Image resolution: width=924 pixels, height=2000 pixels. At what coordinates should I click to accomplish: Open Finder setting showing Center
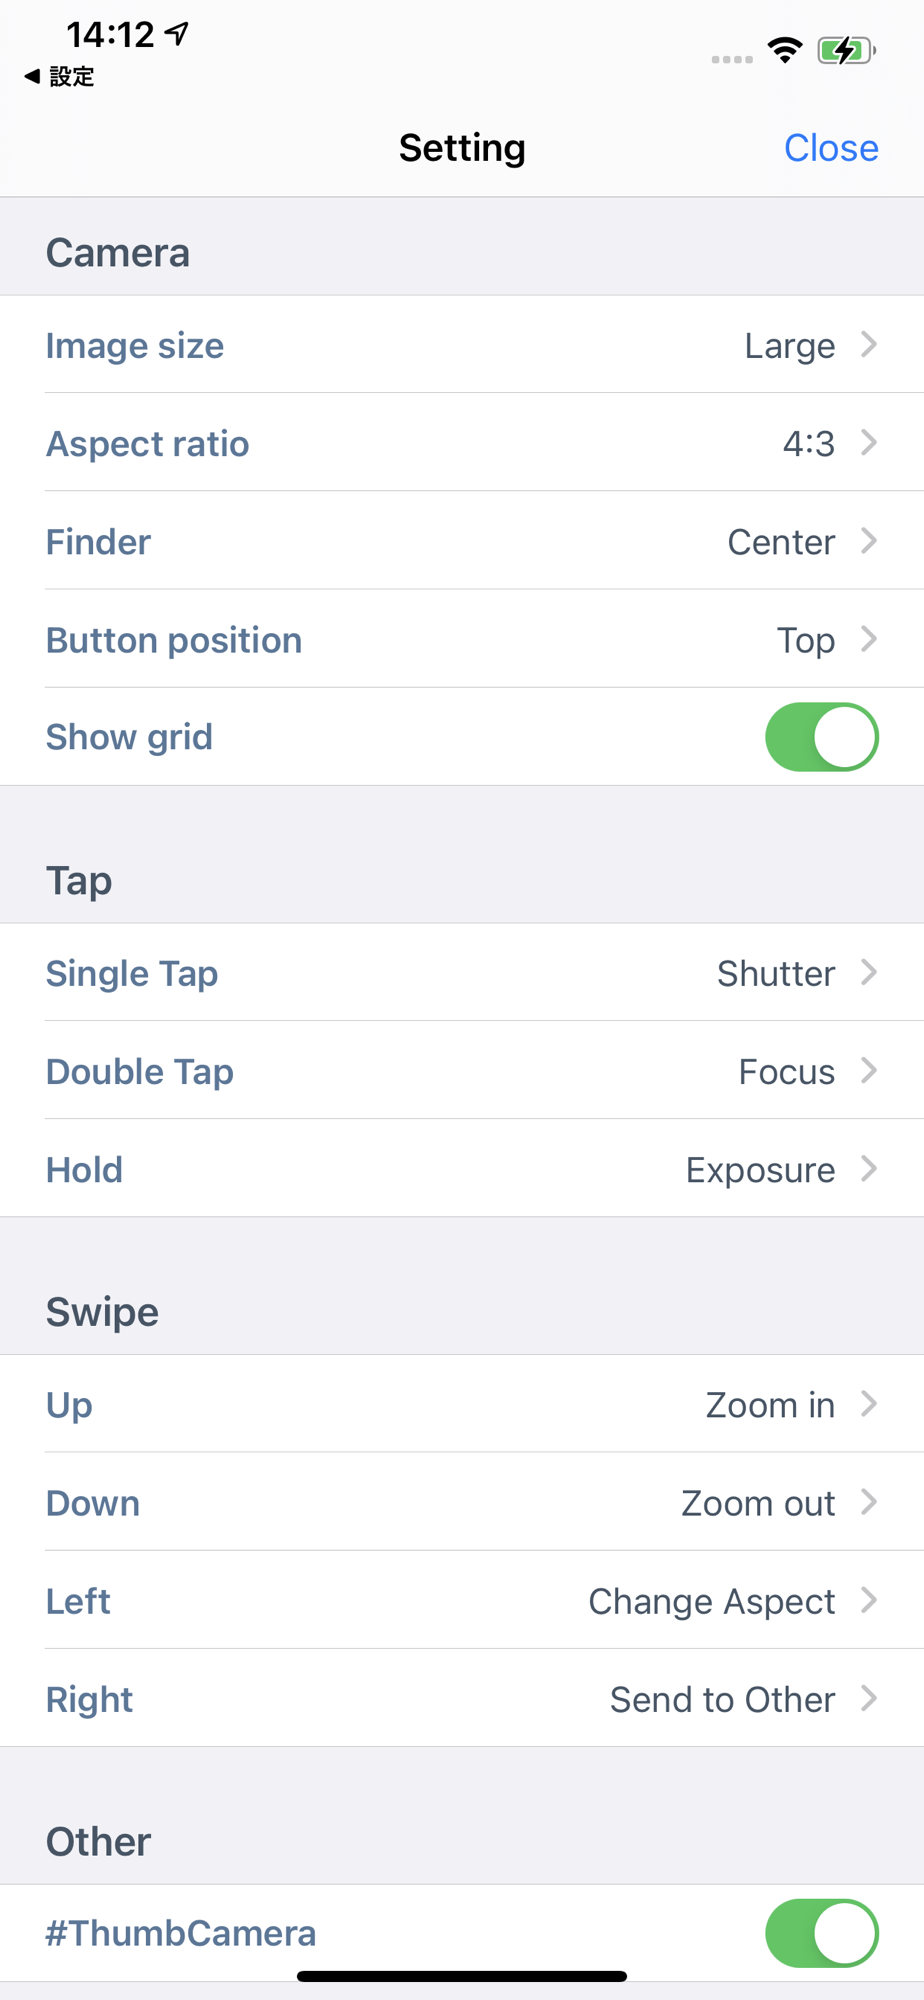coord(462,540)
